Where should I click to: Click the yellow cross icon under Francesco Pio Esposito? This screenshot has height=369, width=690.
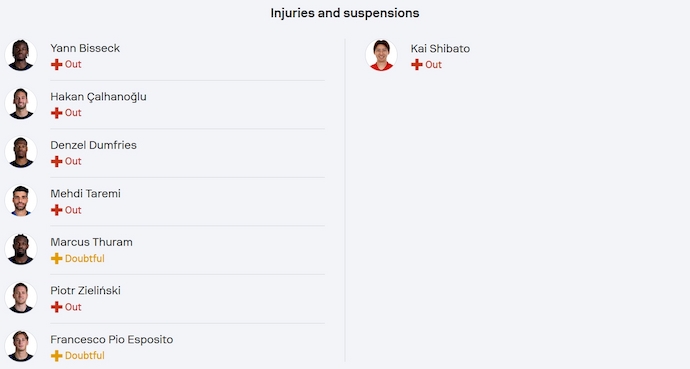[x=56, y=356]
